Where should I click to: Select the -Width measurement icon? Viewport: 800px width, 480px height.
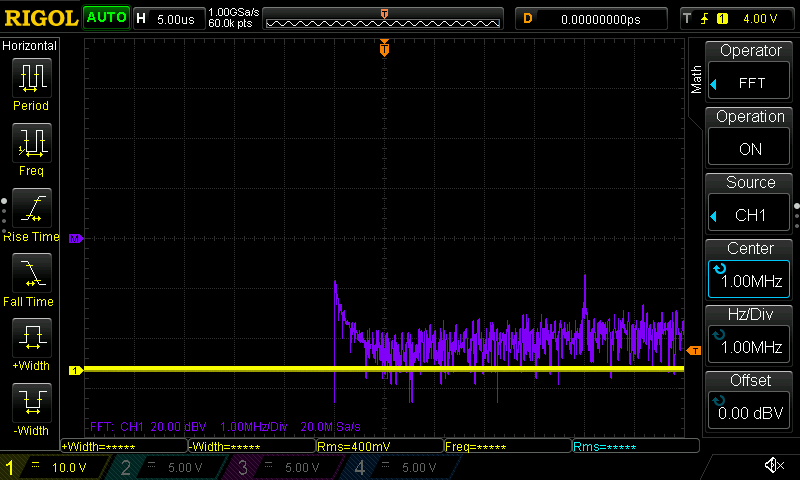(x=31, y=403)
